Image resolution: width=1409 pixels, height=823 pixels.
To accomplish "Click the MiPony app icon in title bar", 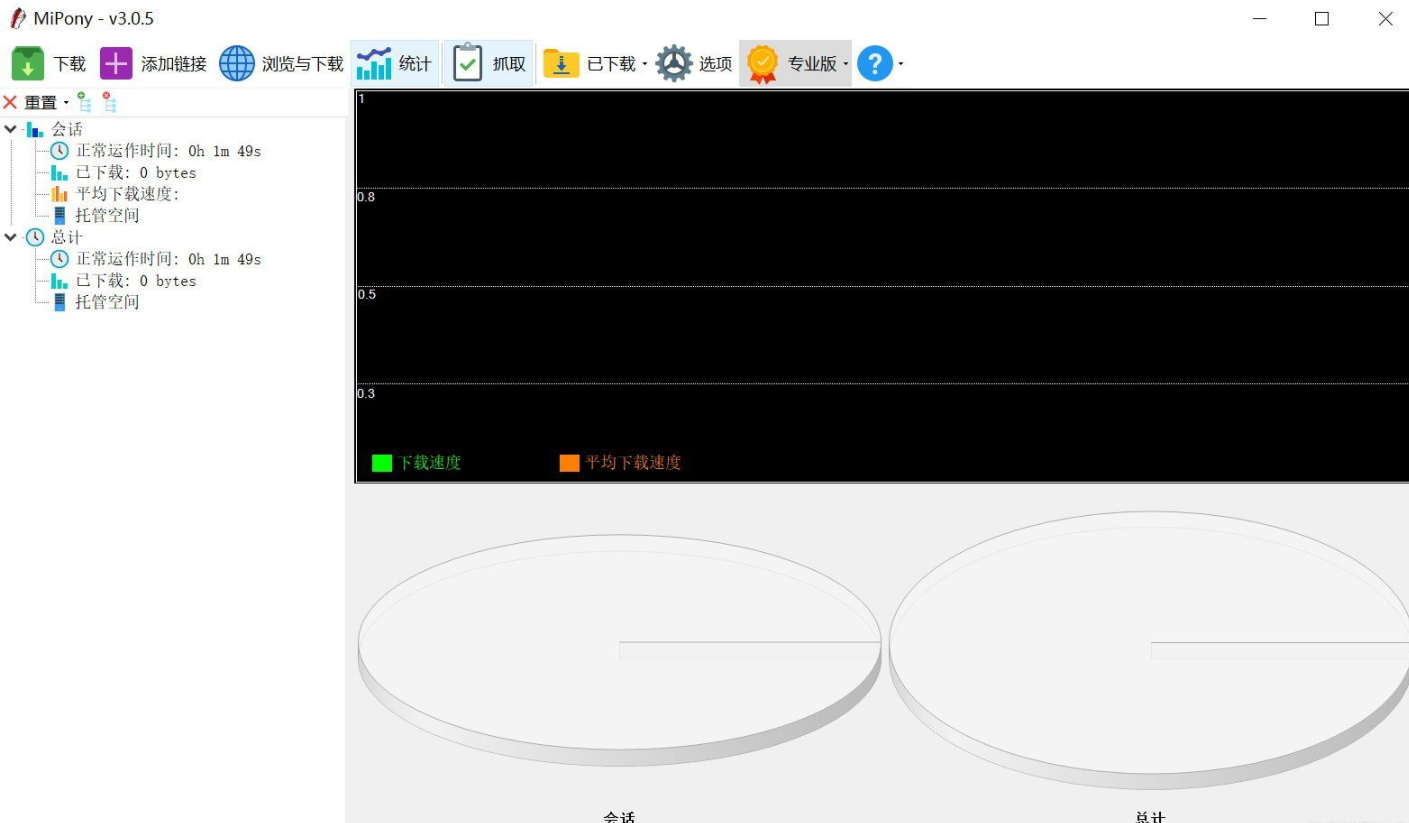I will click(17, 19).
